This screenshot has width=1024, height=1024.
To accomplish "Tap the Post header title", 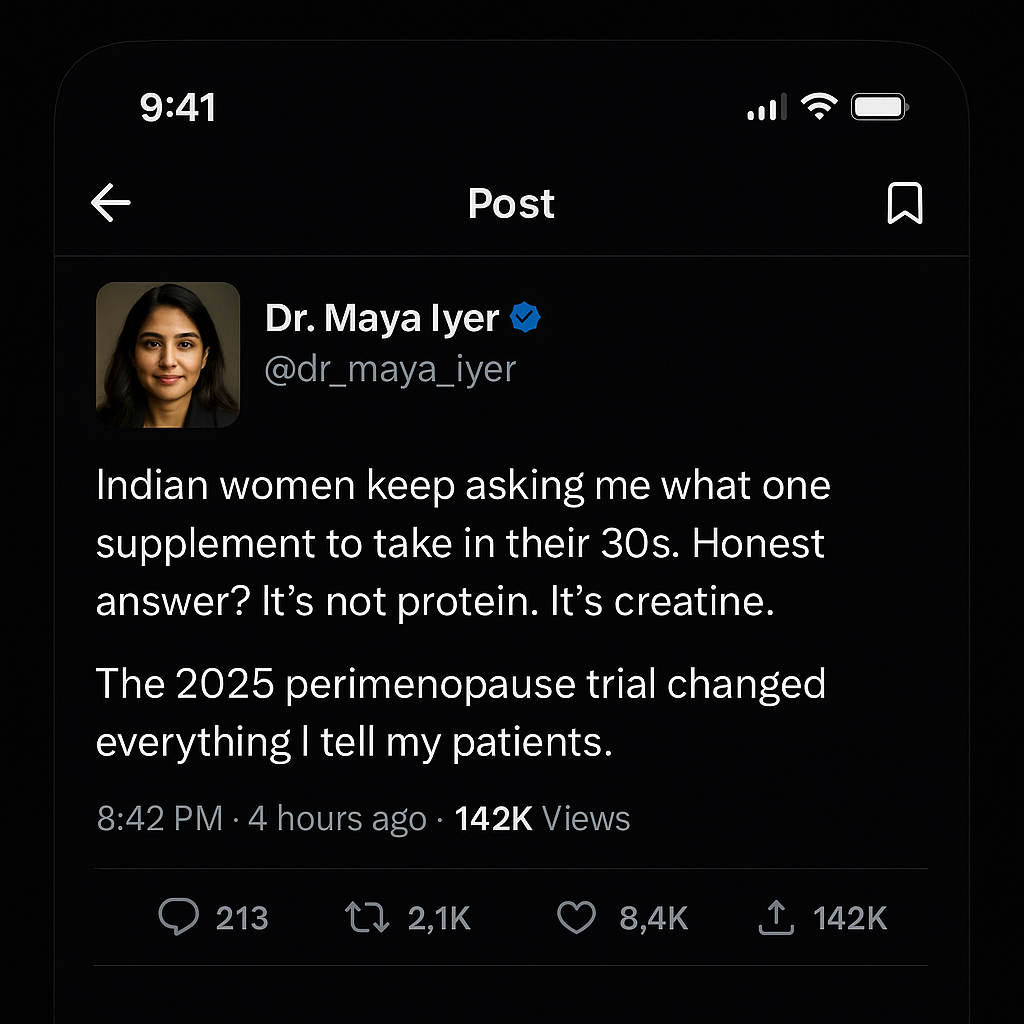I will (x=511, y=203).
